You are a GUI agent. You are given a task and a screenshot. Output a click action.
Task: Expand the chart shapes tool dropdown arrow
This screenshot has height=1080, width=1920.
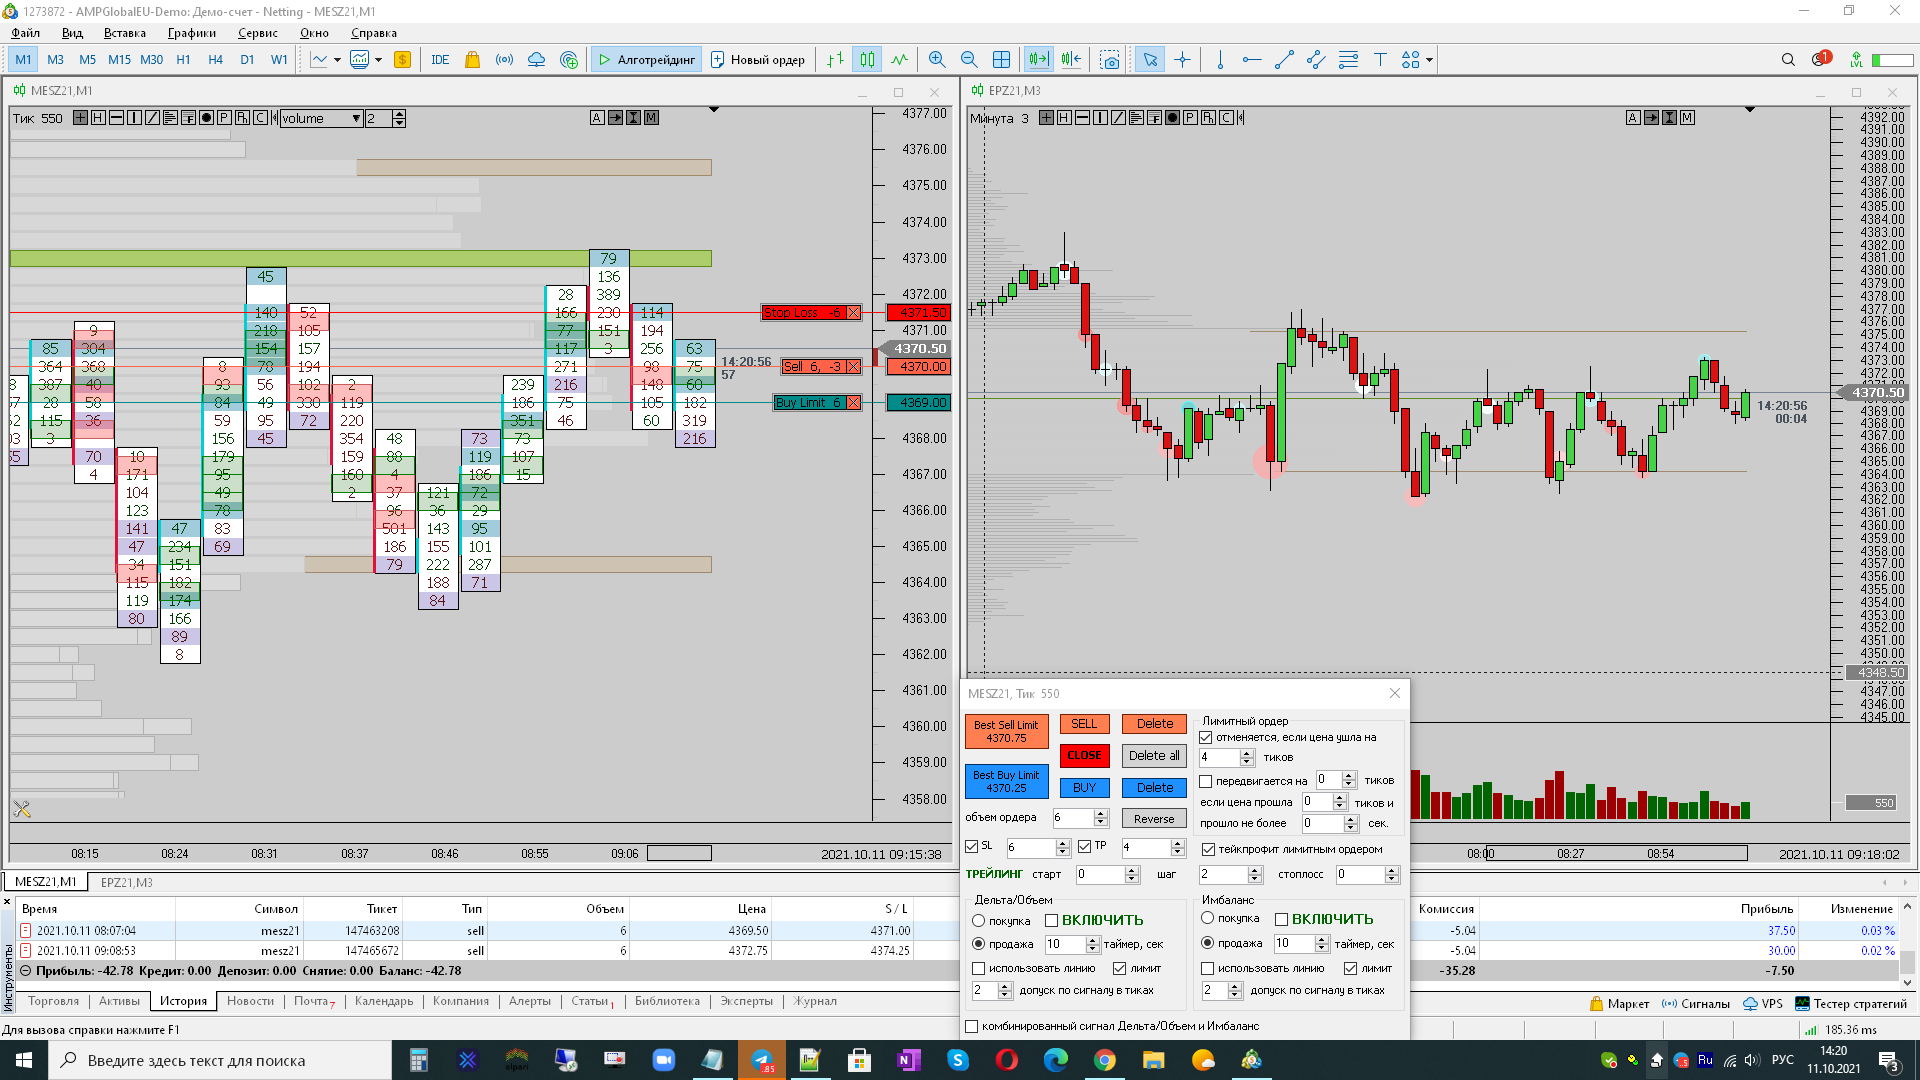(x=1429, y=60)
